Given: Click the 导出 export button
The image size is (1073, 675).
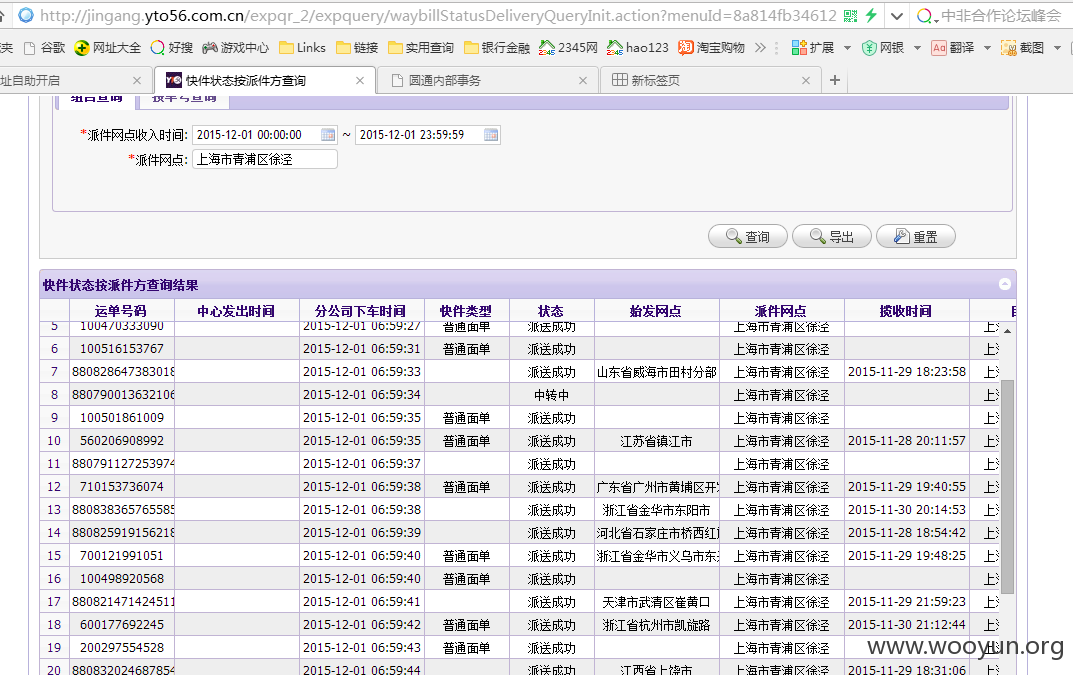Looking at the screenshot, I should (831, 236).
